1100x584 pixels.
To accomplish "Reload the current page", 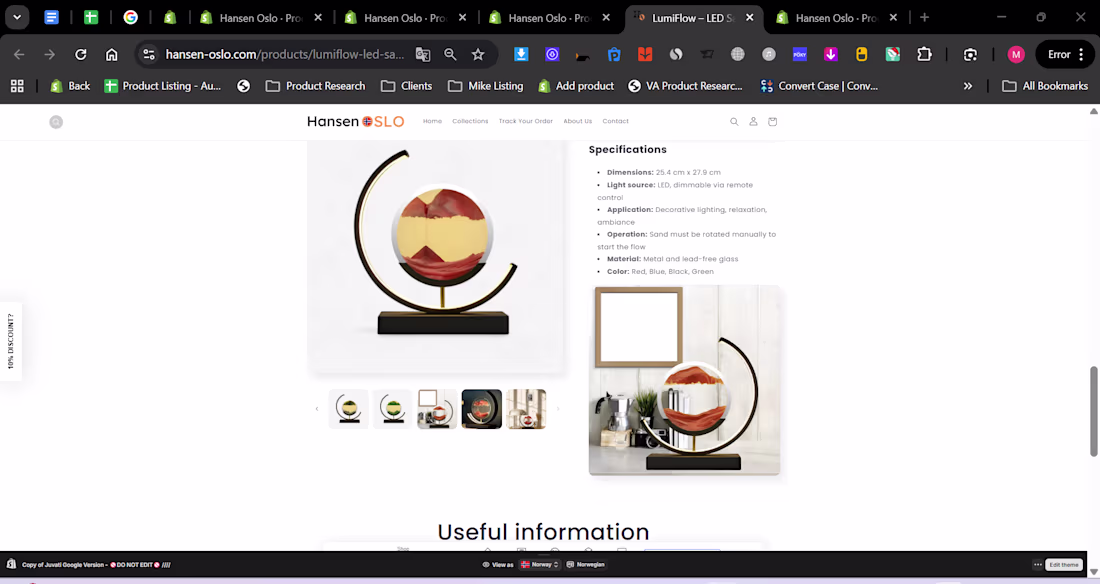I will tap(81, 54).
